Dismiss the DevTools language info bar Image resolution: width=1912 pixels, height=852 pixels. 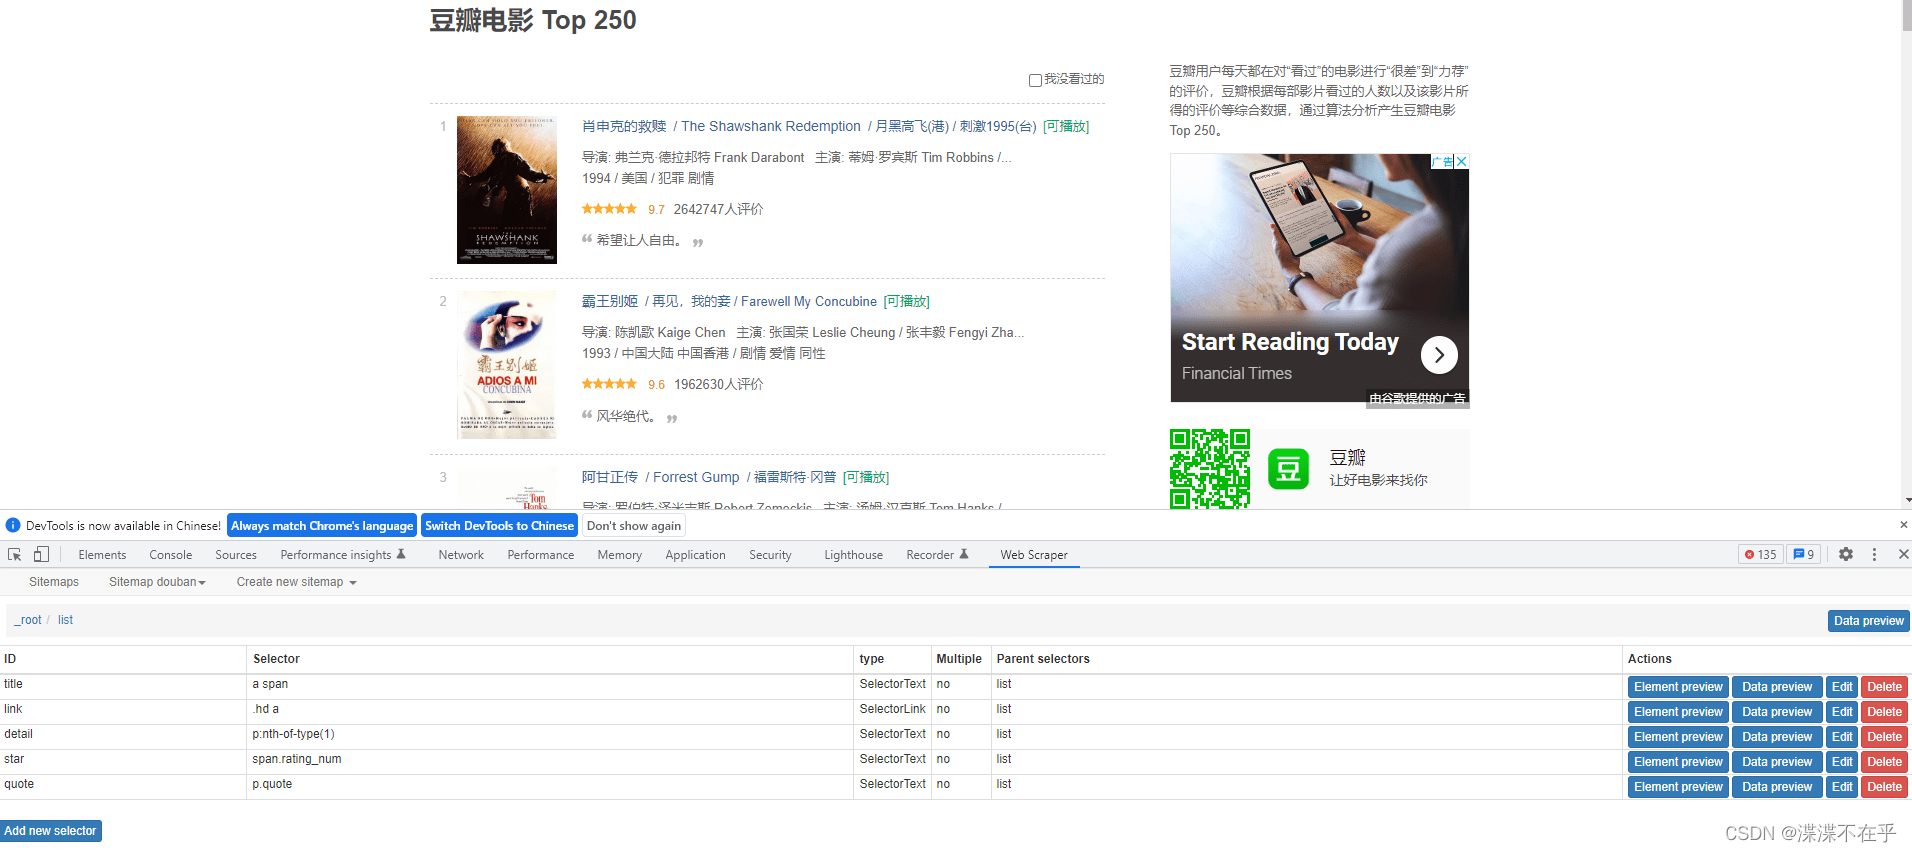pos(1903,525)
